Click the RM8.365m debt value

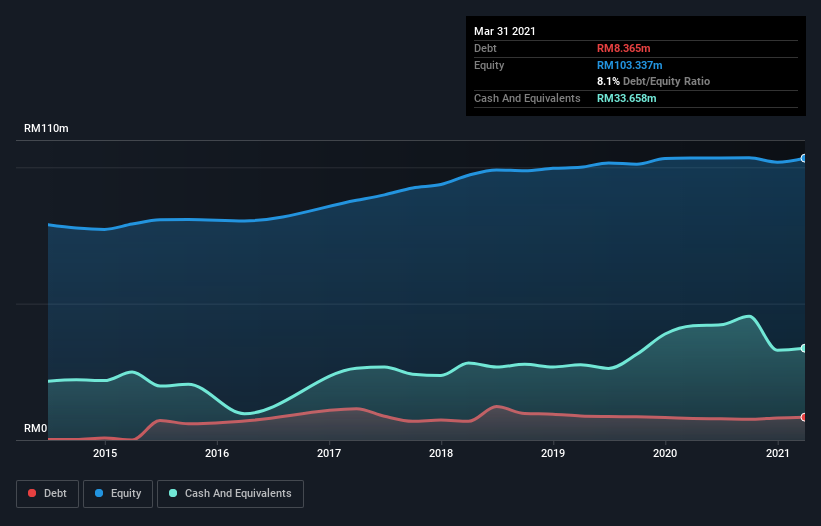tap(624, 48)
